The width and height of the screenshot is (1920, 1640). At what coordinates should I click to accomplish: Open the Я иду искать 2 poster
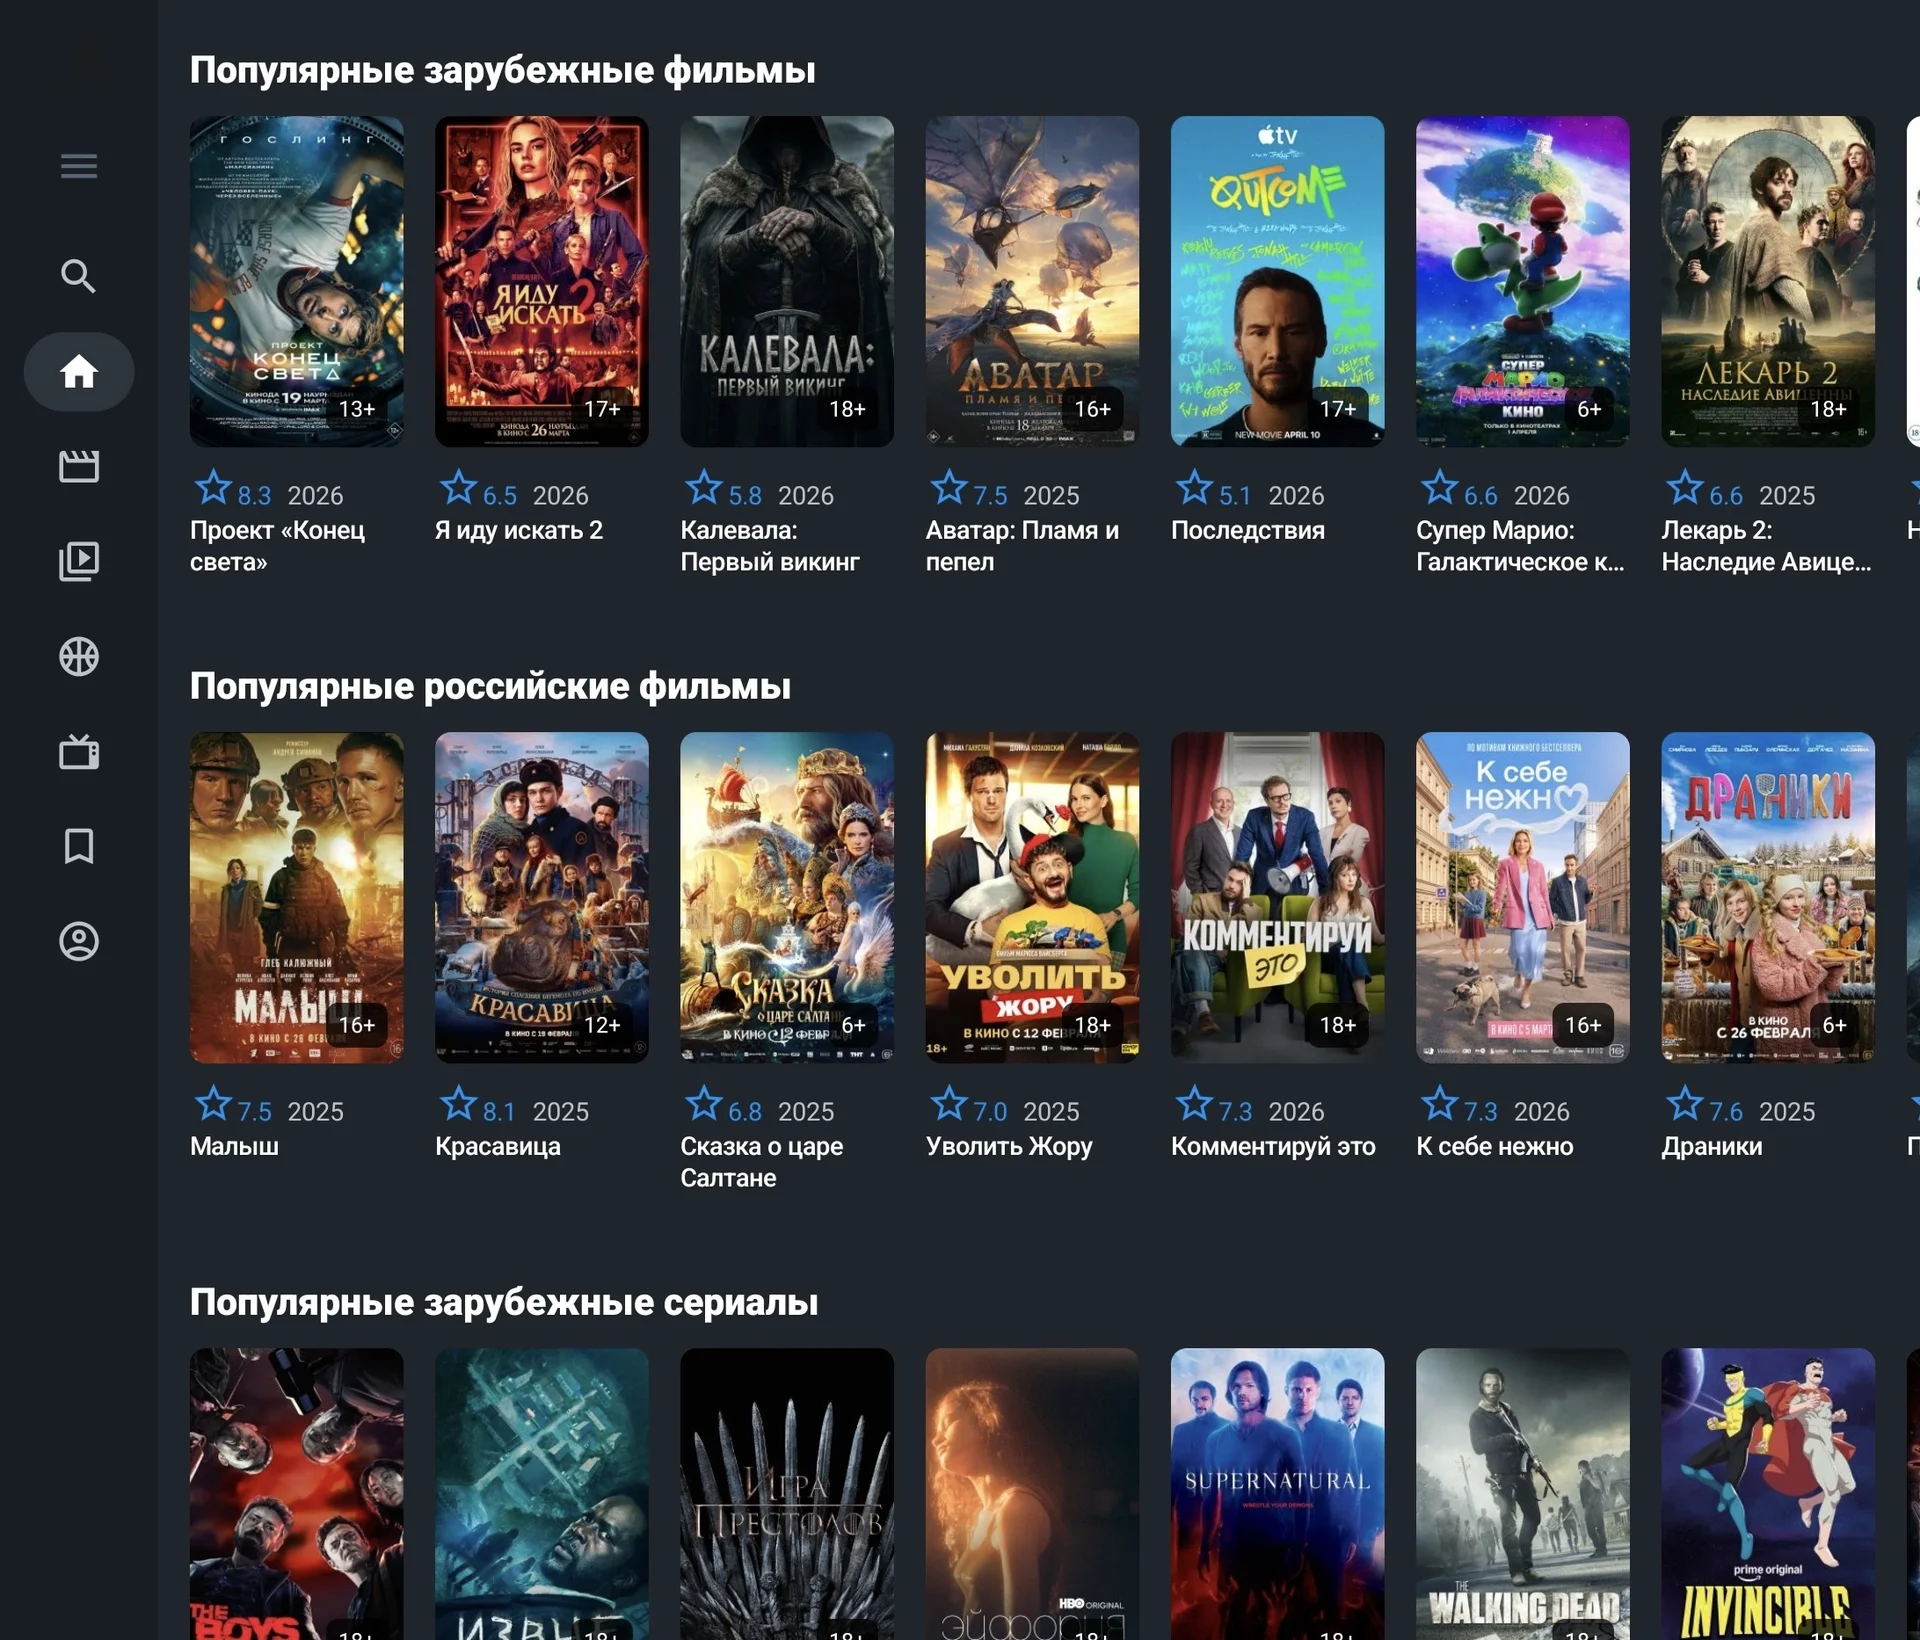(x=542, y=281)
